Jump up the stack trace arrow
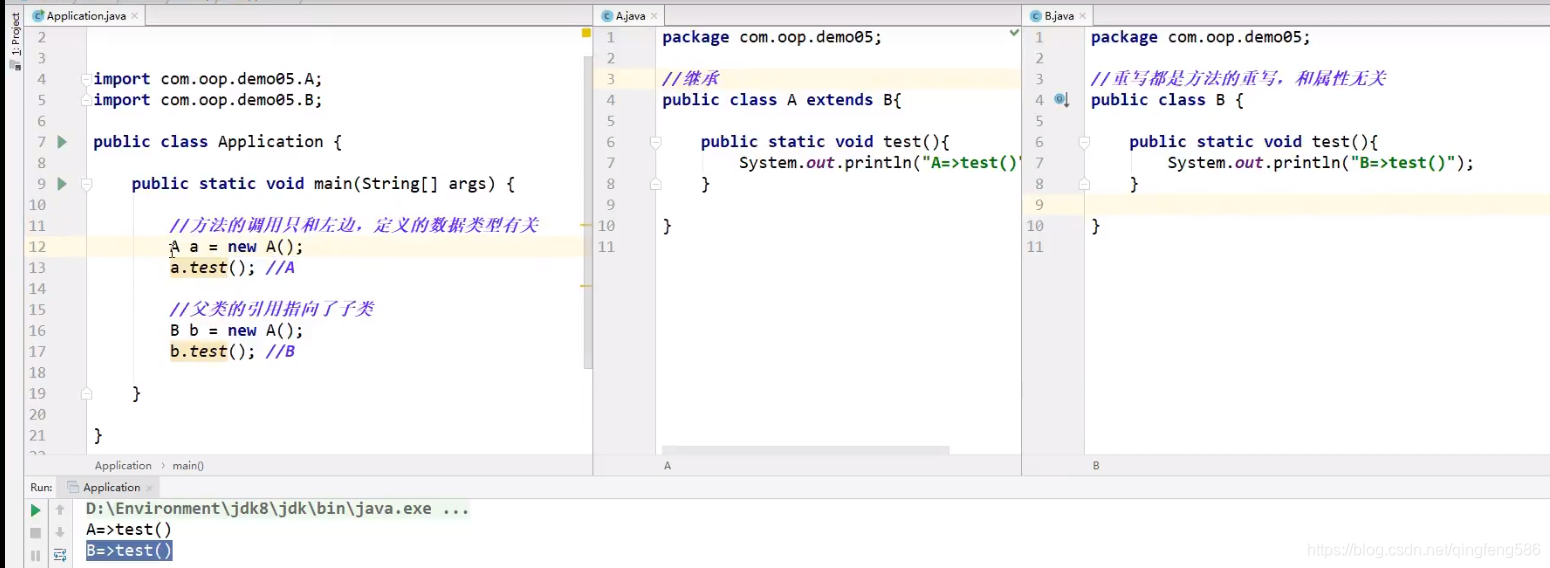Image resolution: width=1550 pixels, height=568 pixels. pos(60,510)
